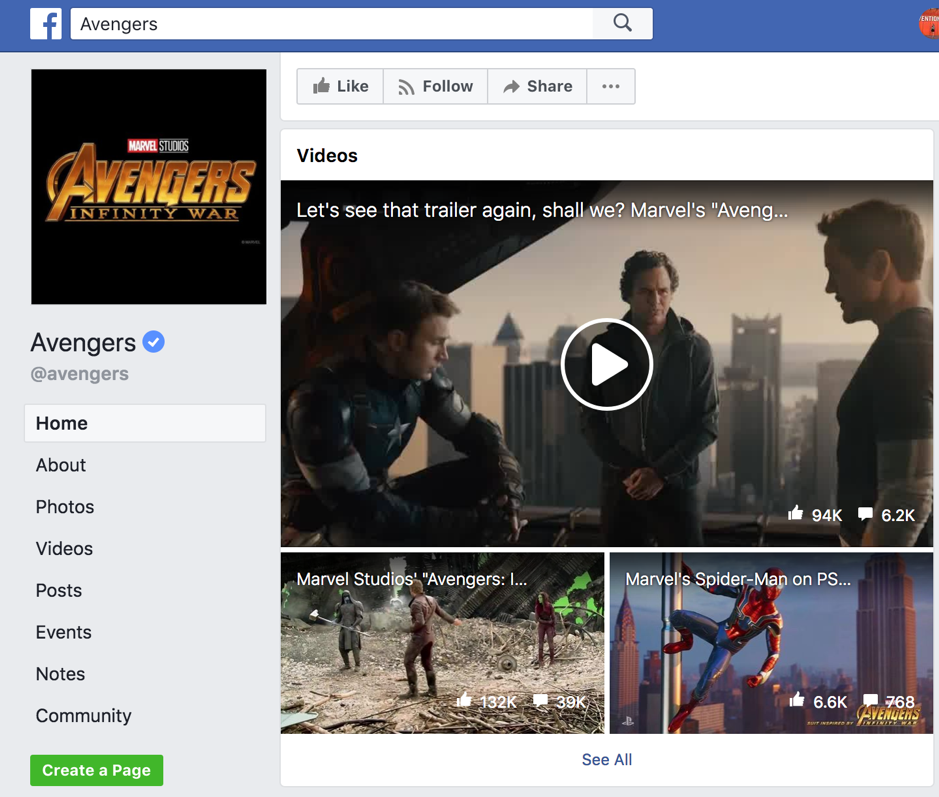Open the About section in sidebar
Image resolution: width=939 pixels, height=797 pixels.
point(61,465)
